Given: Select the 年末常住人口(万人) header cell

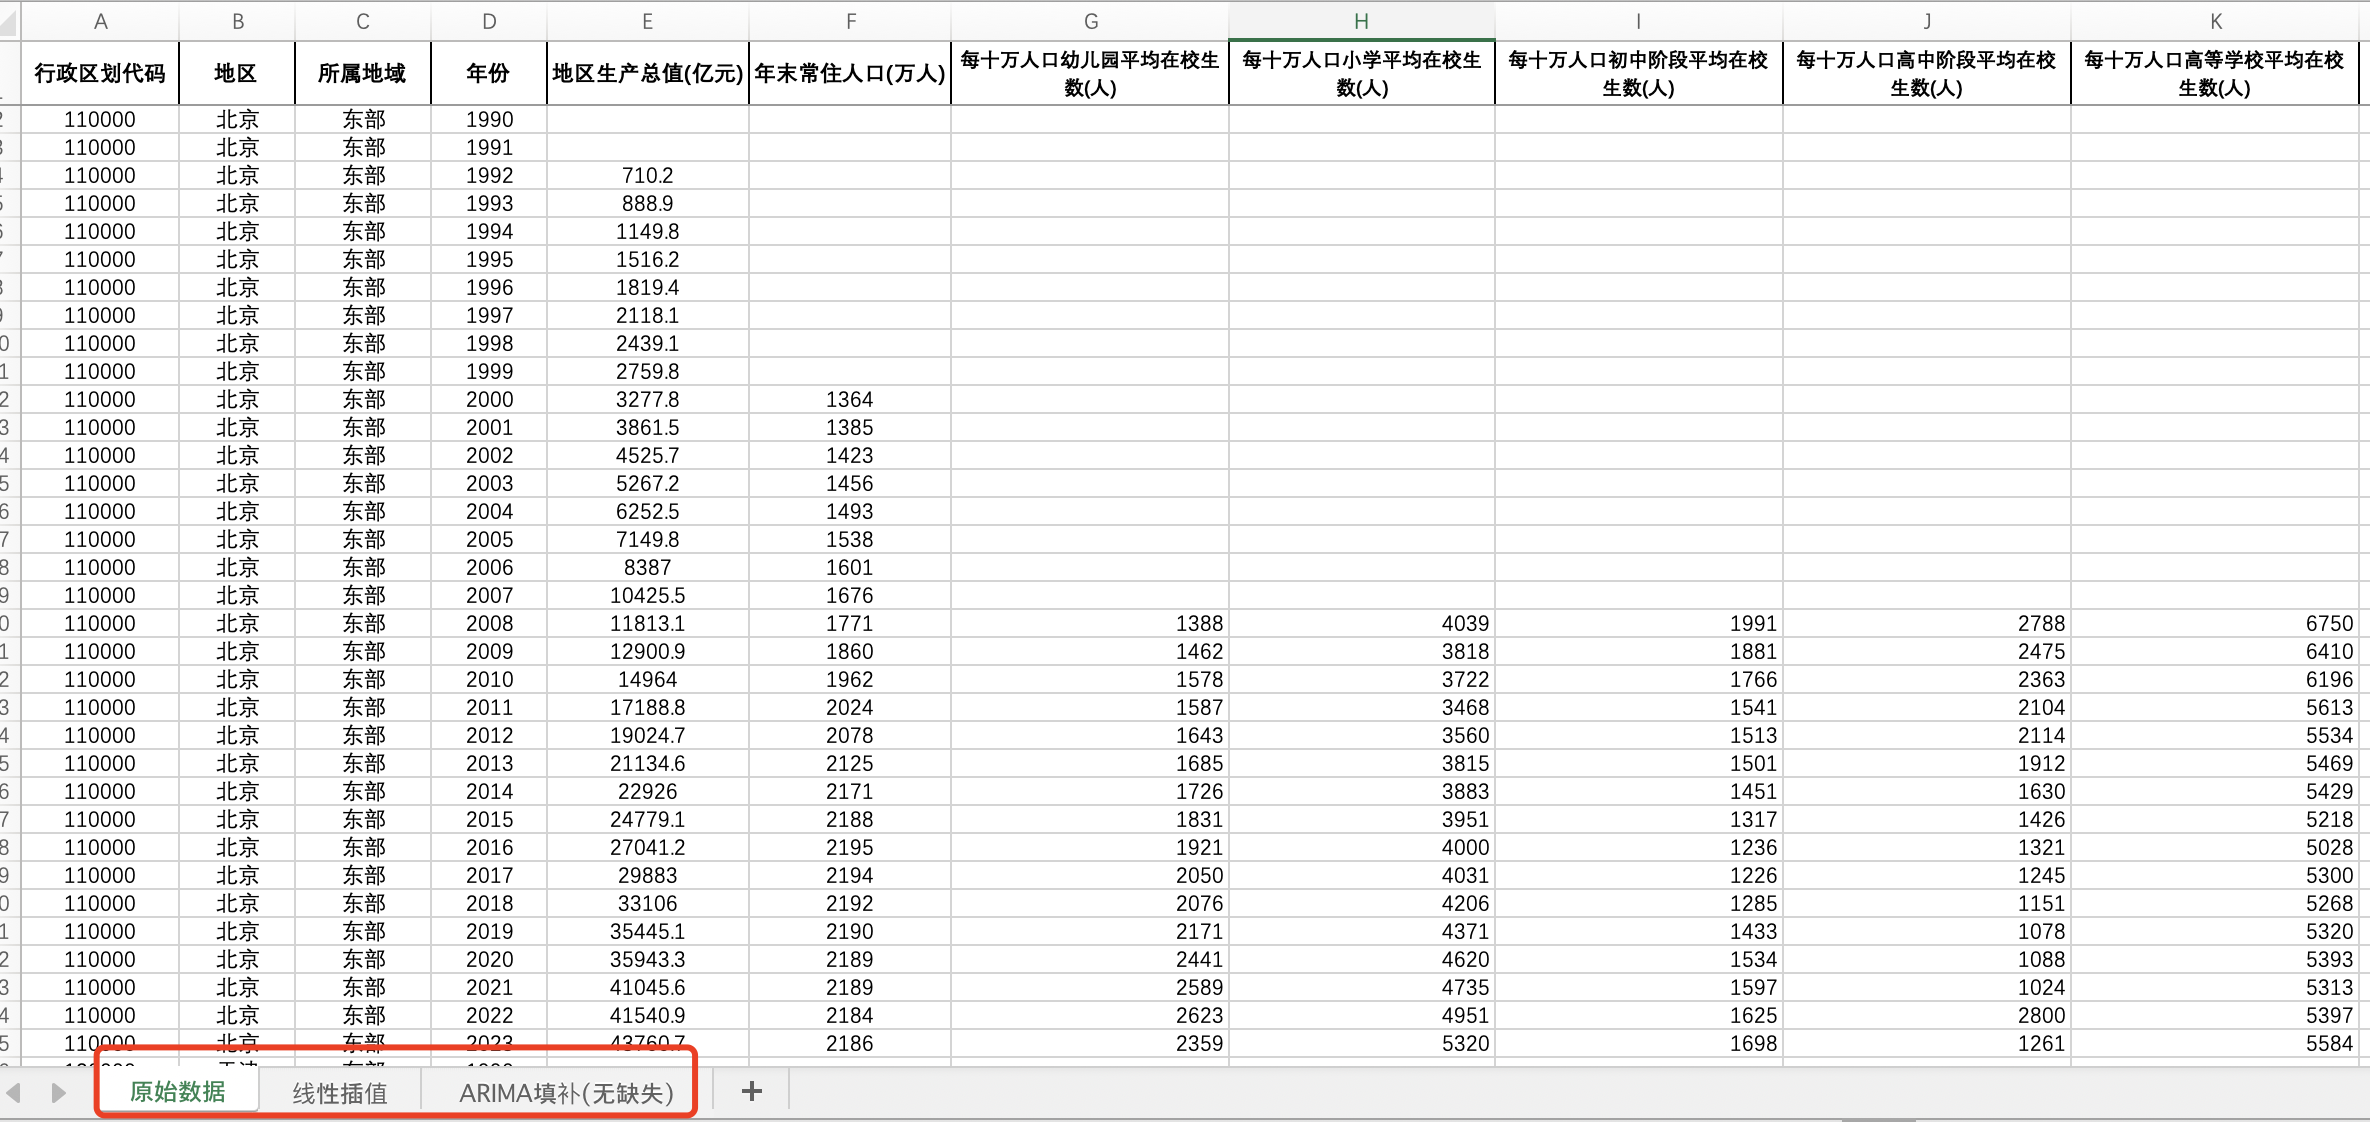Looking at the screenshot, I should coord(850,73).
